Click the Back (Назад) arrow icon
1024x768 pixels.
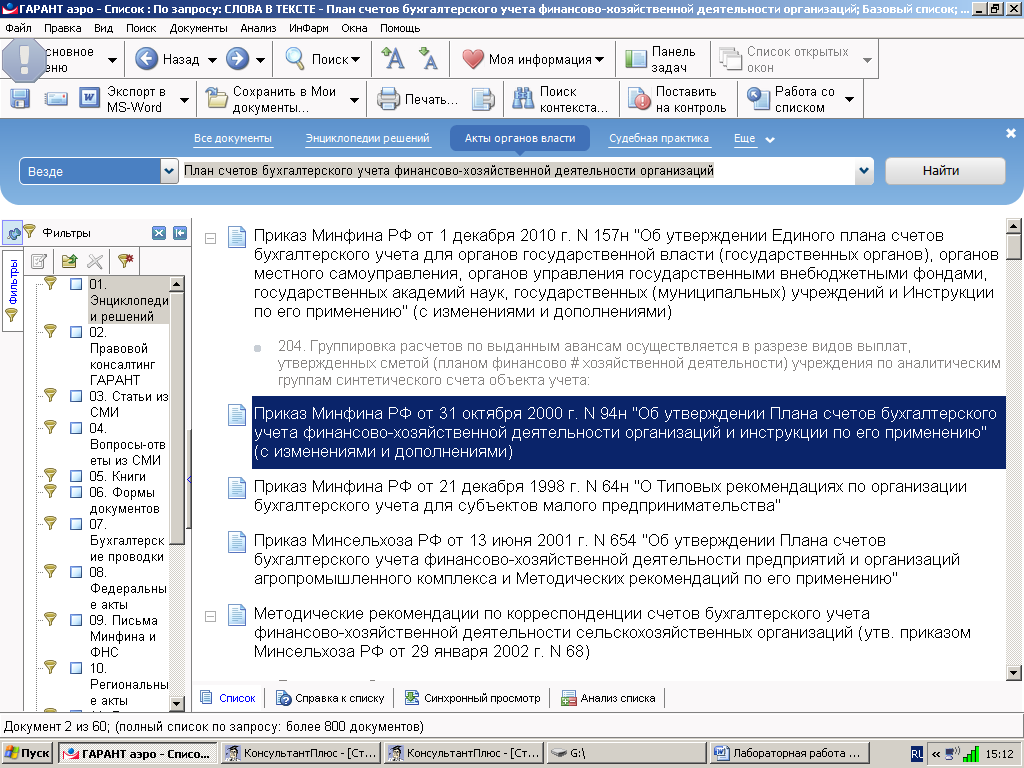(x=146, y=59)
